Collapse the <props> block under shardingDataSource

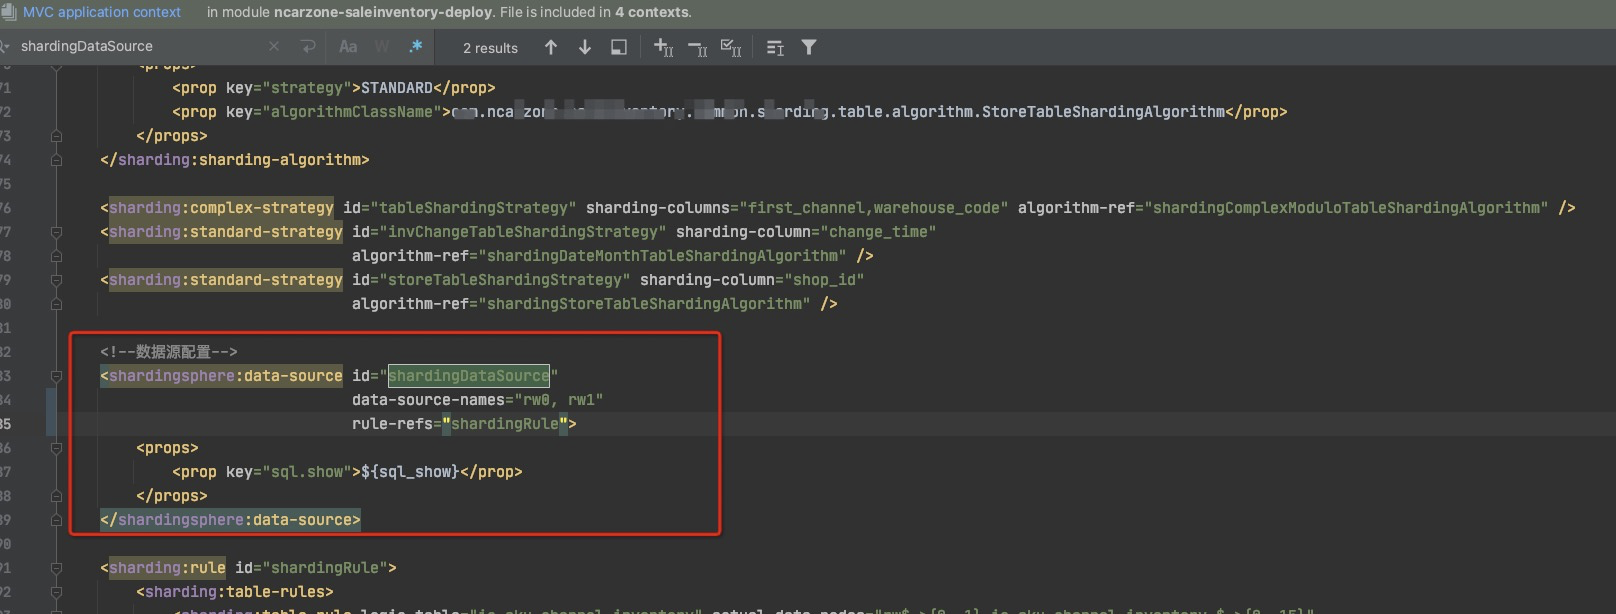pyautogui.click(x=56, y=448)
